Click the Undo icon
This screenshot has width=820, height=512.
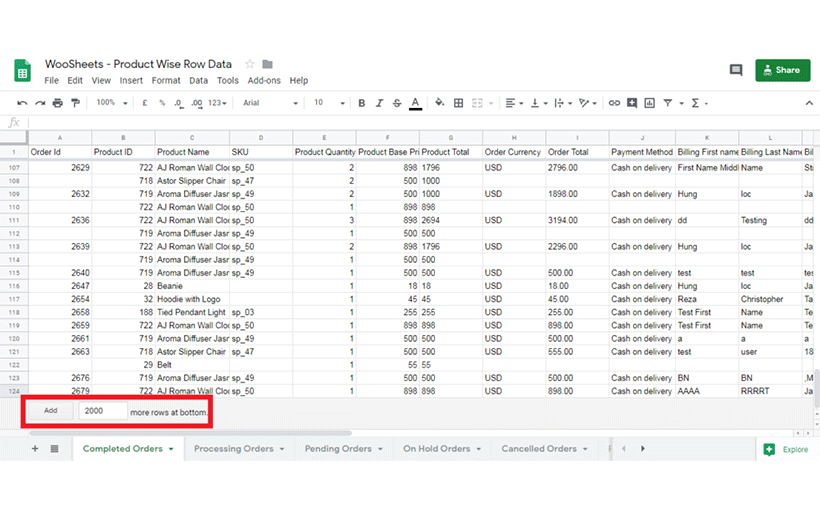(x=22, y=103)
